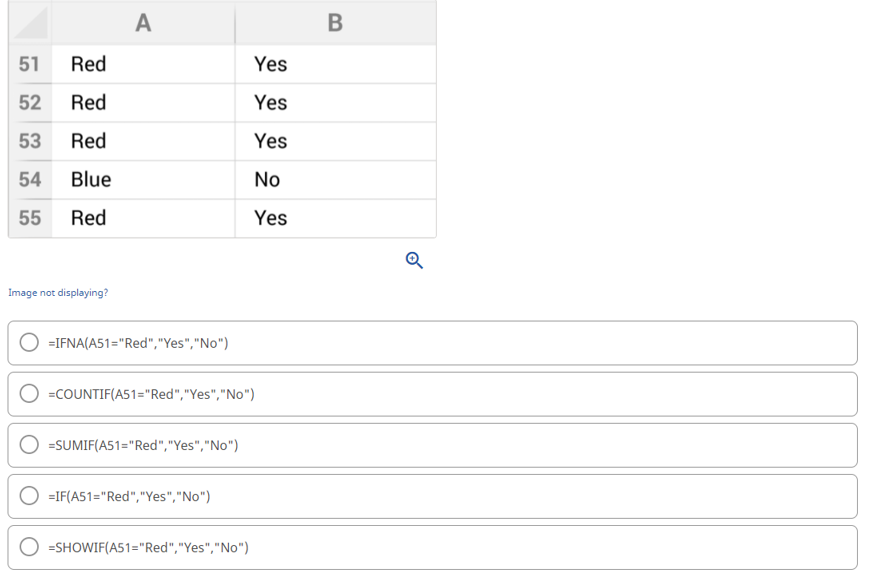This screenshot has width=878, height=581.
Task: Select column A header
Action: (143, 22)
